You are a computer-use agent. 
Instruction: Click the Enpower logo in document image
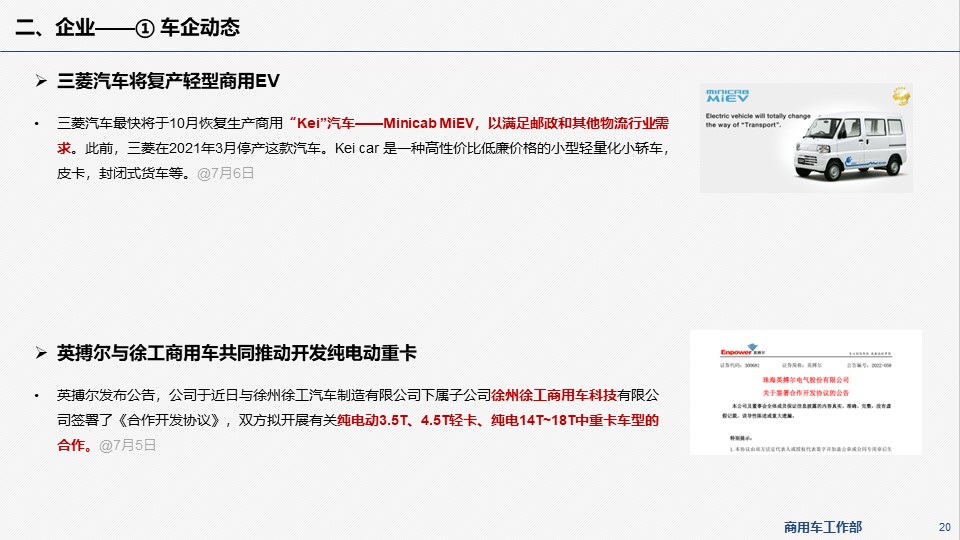[x=742, y=350]
